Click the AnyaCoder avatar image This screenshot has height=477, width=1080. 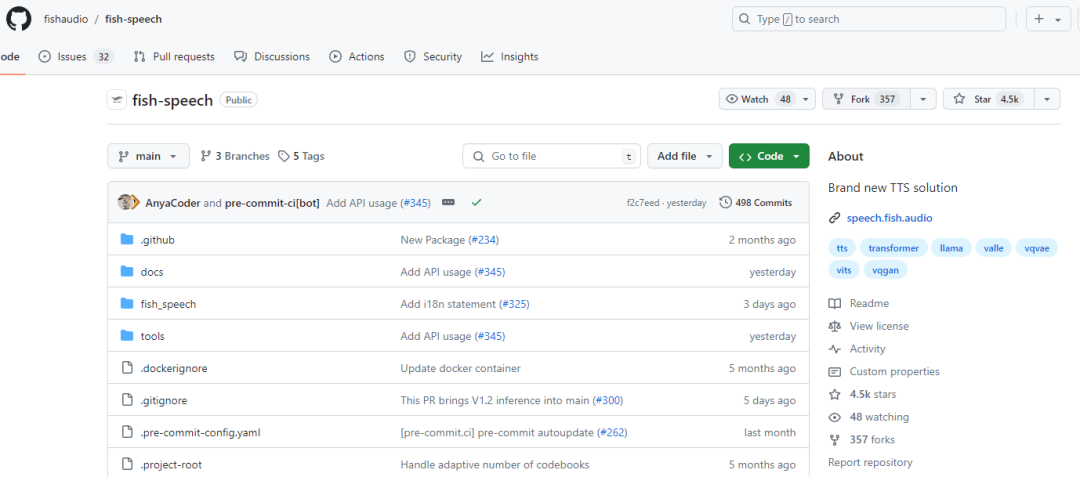coord(125,202)
